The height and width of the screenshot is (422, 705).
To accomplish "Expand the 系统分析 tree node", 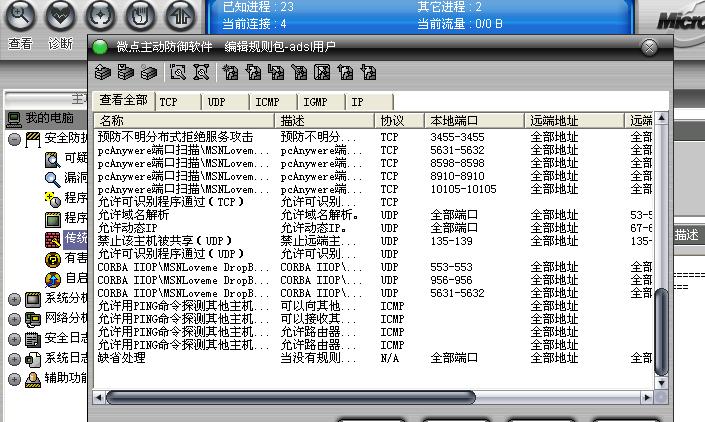I will (x=14, y=299).
